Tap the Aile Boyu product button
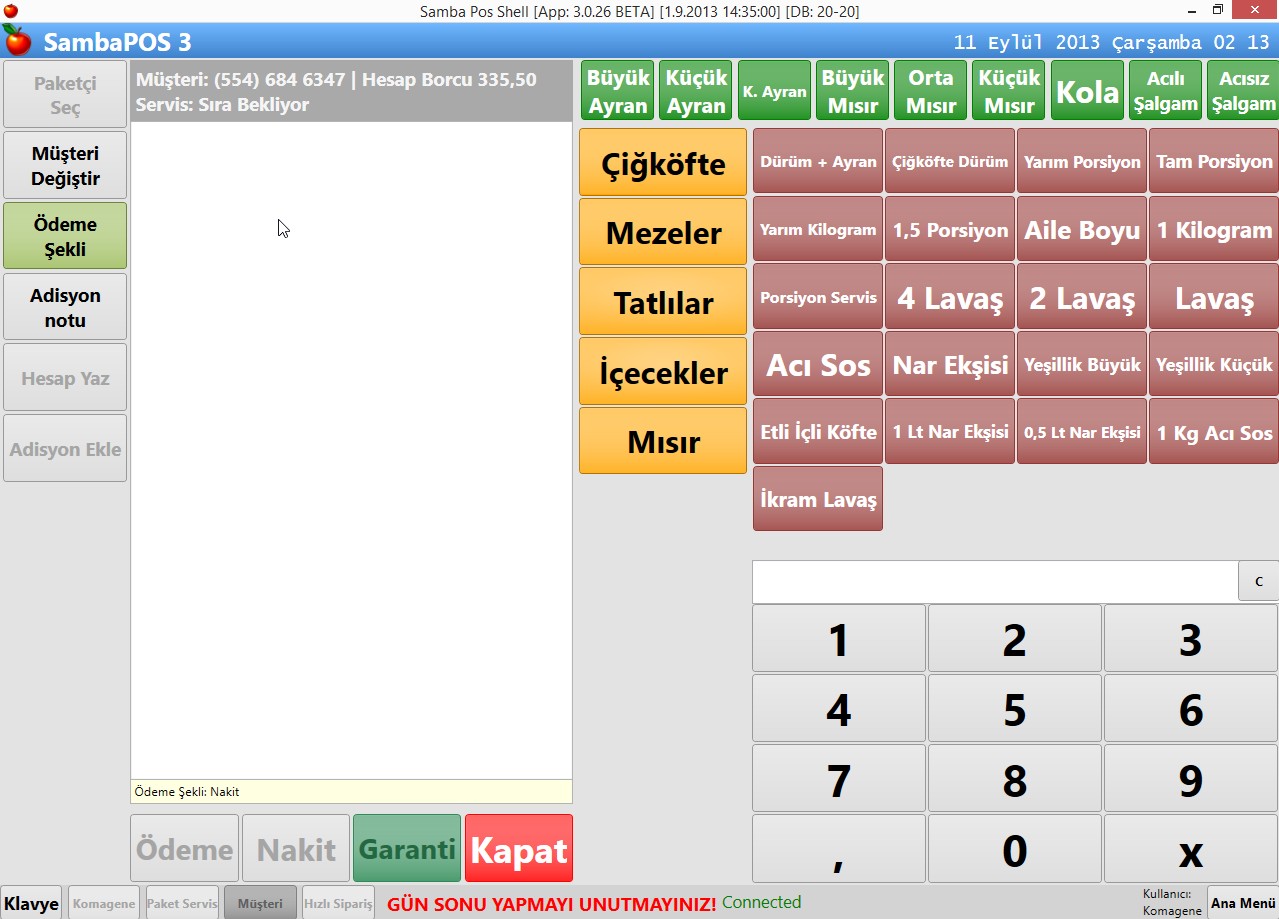 [x=1081, y=230]
